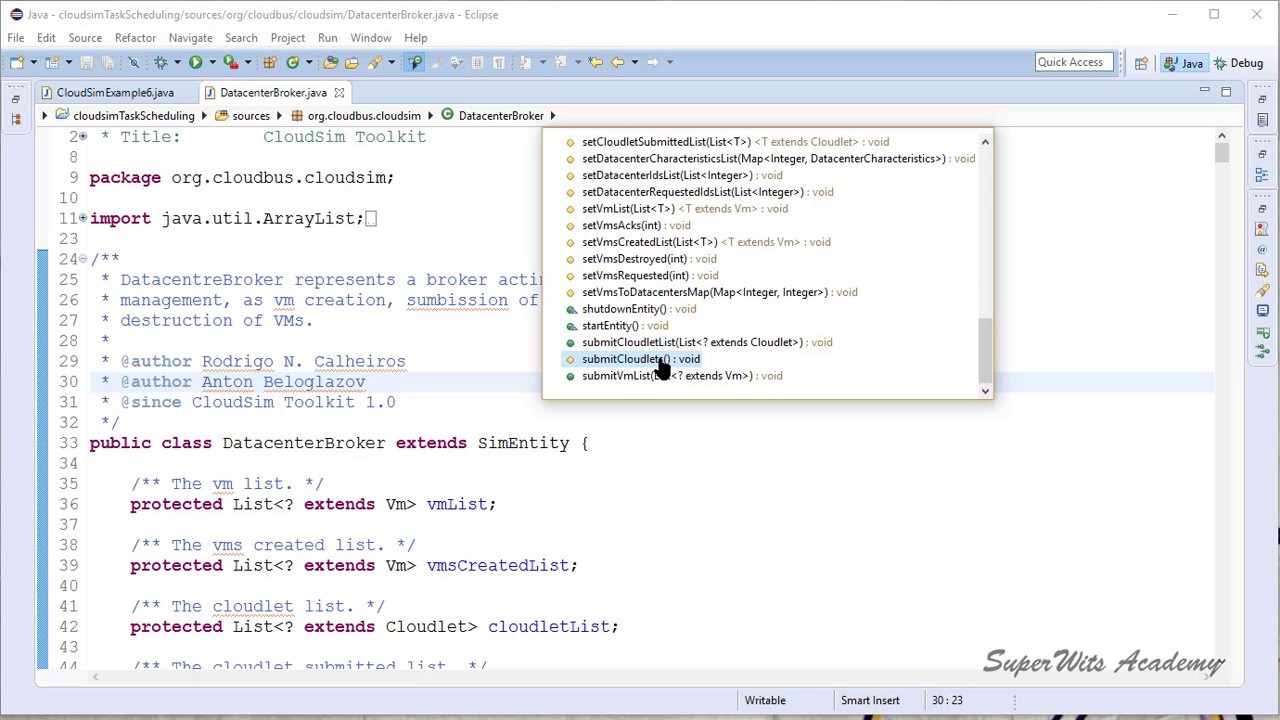
Task: Expand folded imports at line 11
Action: 83,218
